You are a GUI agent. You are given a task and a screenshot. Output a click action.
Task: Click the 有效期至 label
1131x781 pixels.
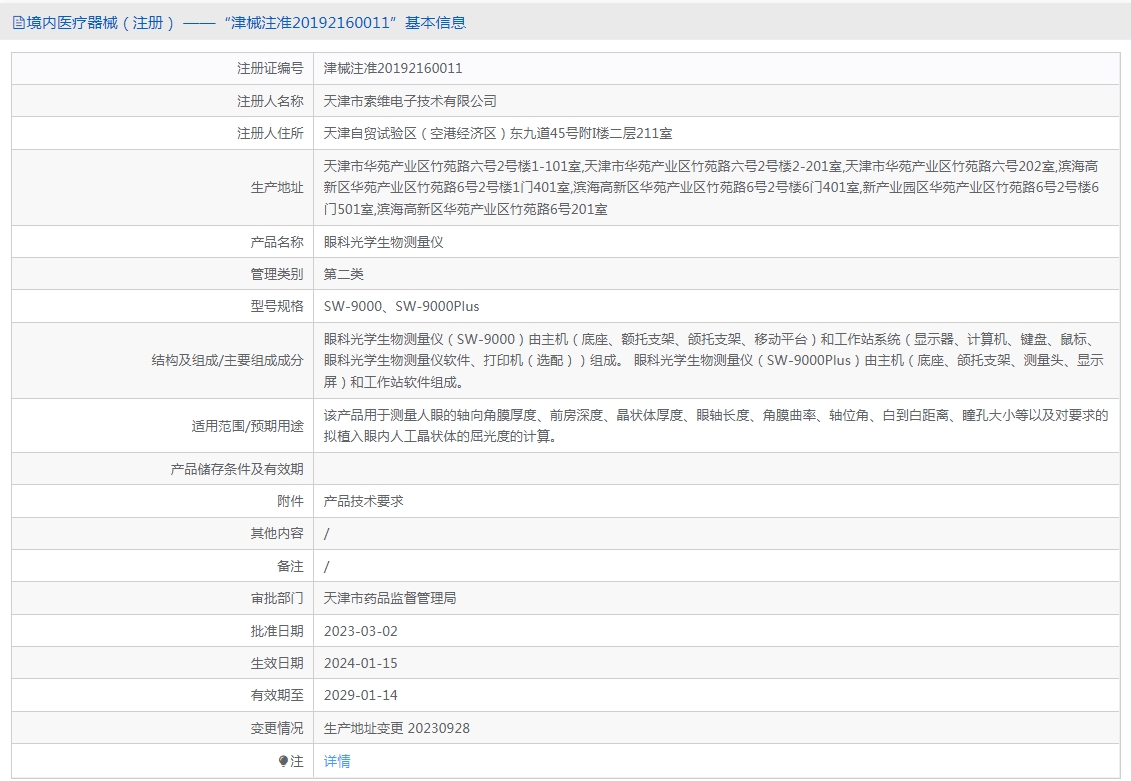[x=277, y=695]
